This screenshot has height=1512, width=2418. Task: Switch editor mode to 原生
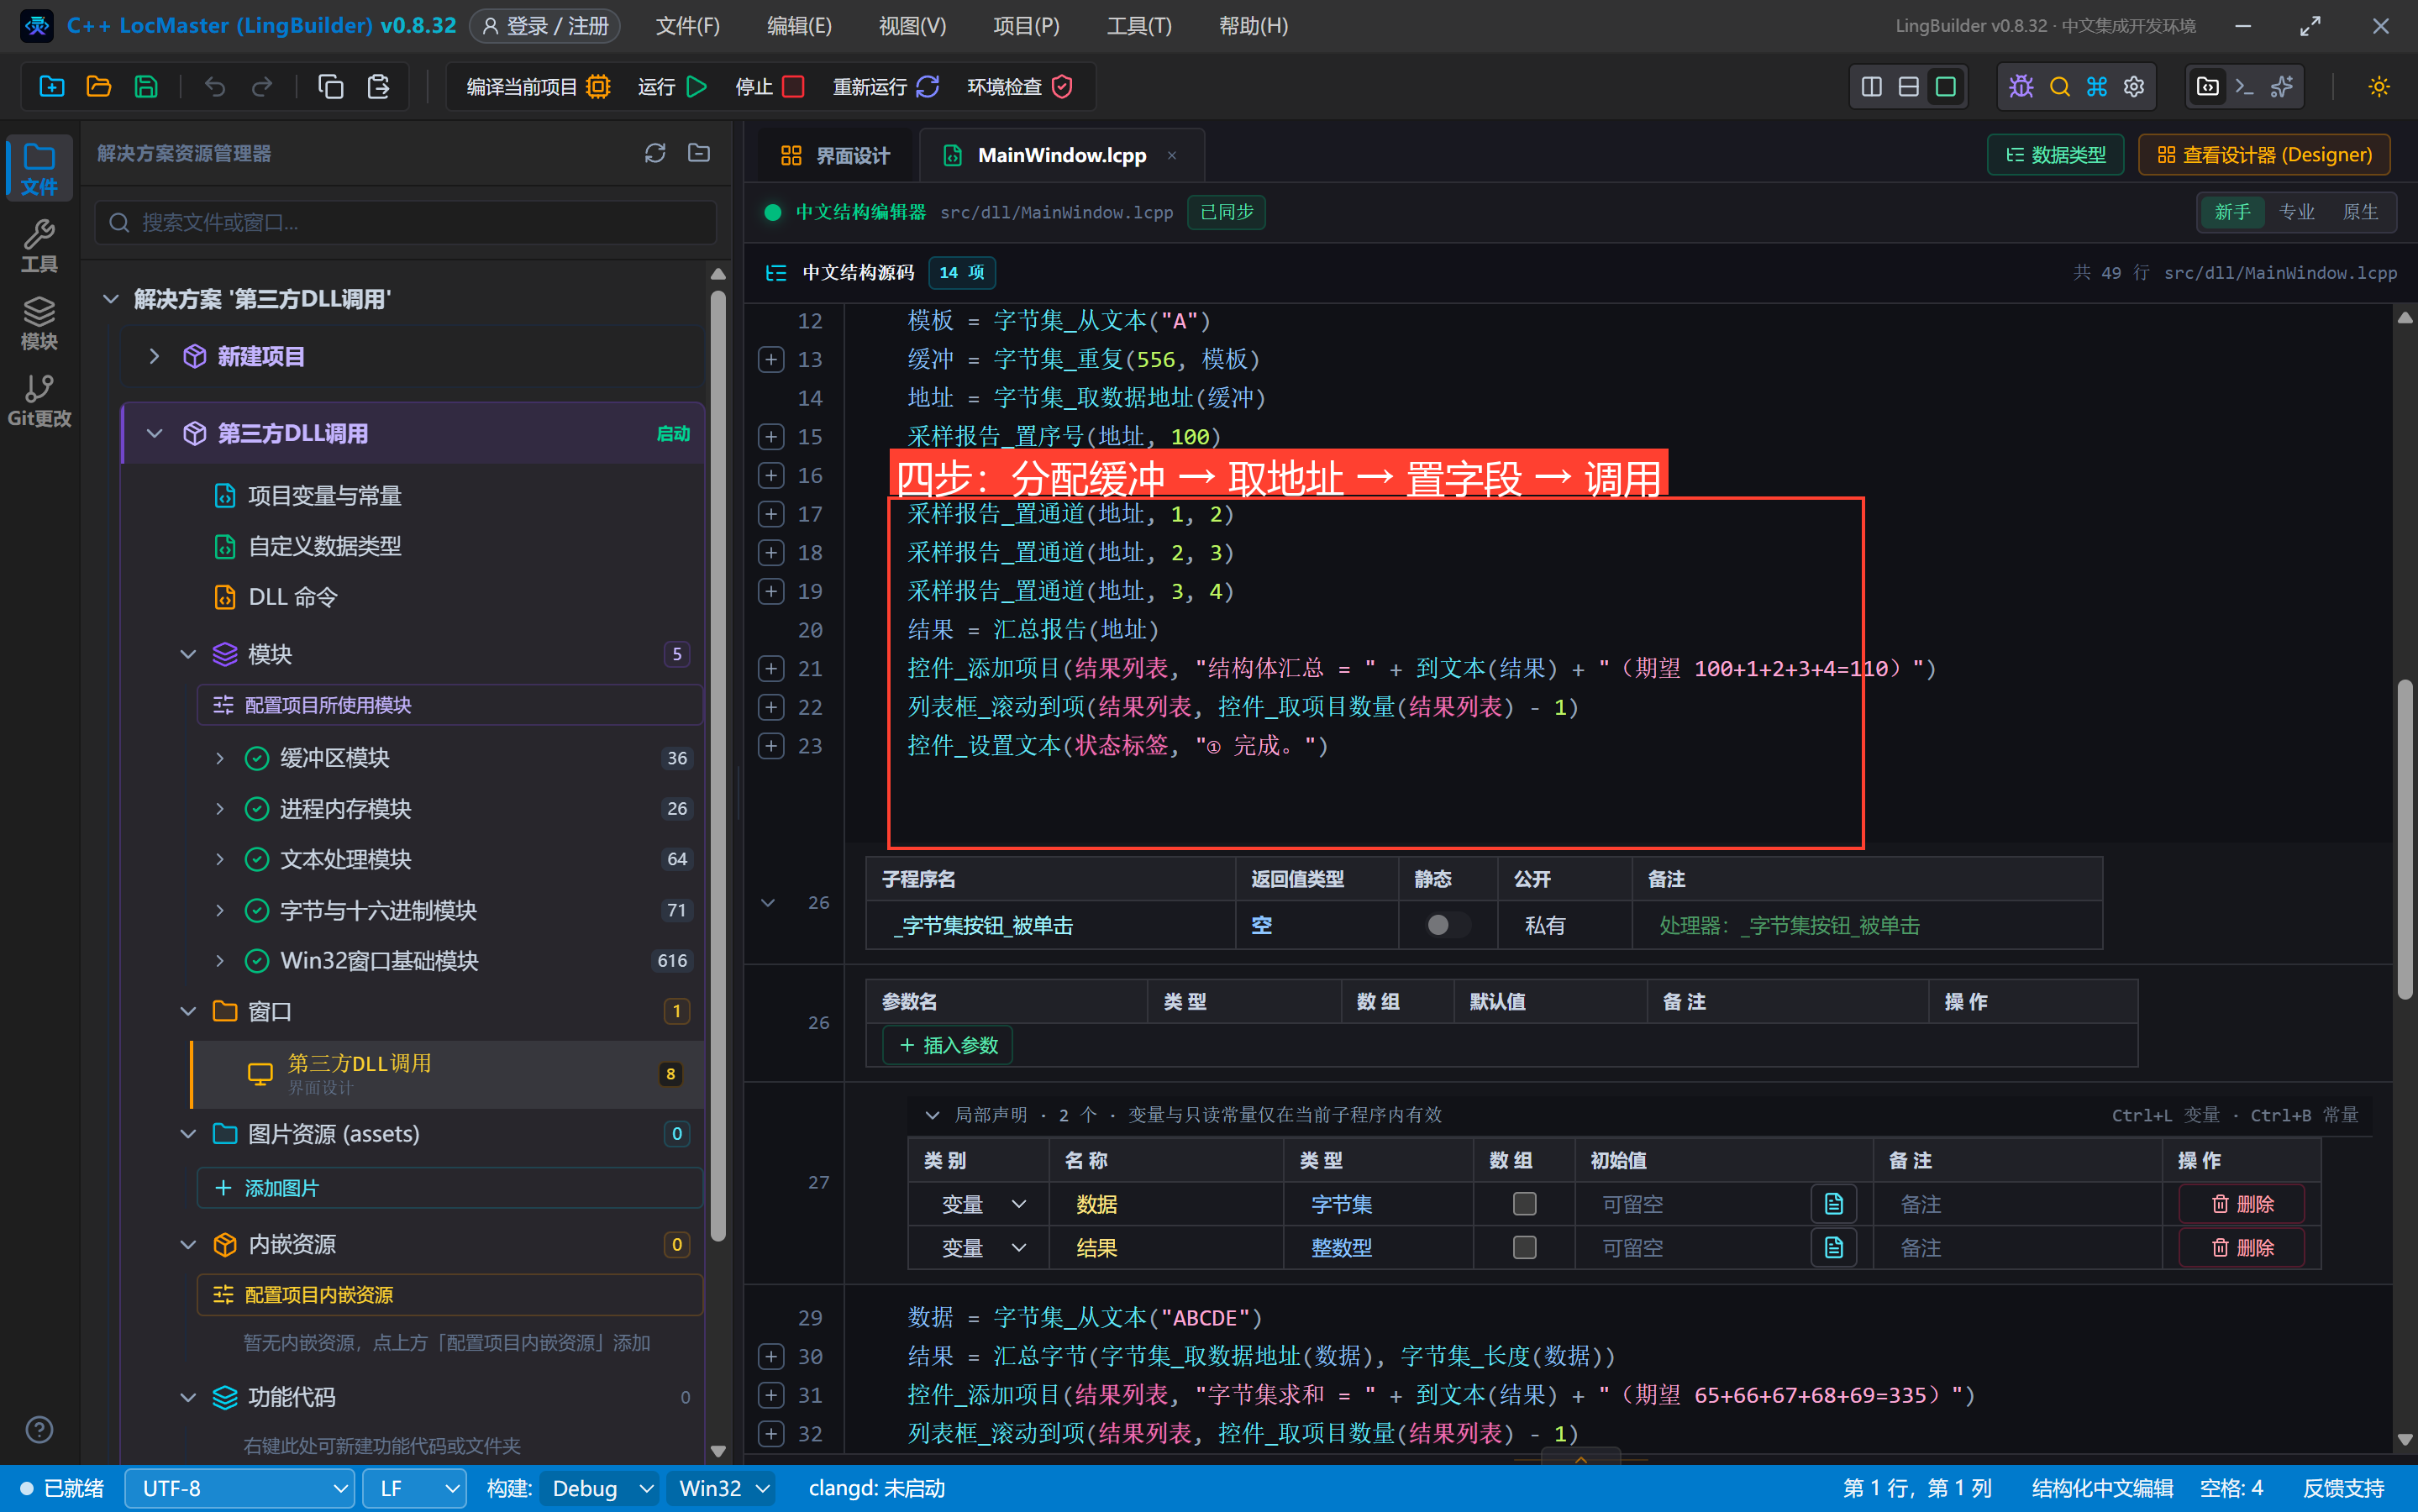[2360, 212]
